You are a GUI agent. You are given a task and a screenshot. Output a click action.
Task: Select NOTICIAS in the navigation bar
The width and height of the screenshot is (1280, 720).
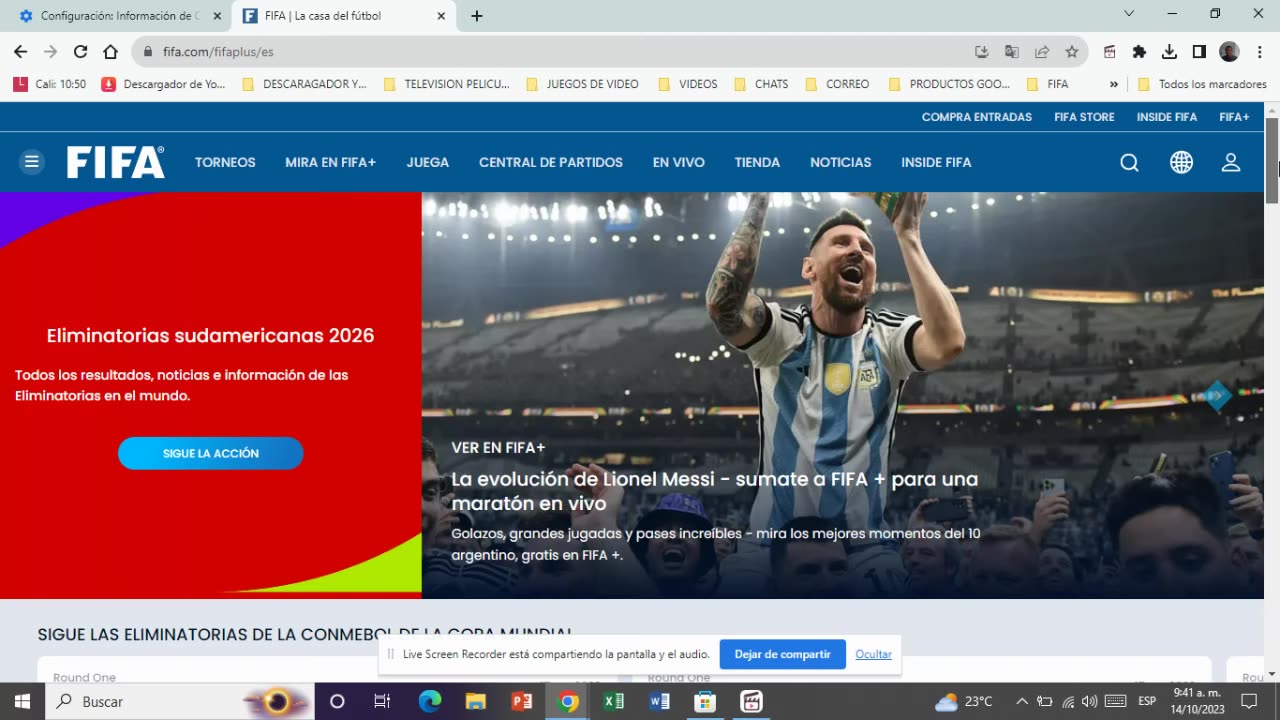point(841,162)
